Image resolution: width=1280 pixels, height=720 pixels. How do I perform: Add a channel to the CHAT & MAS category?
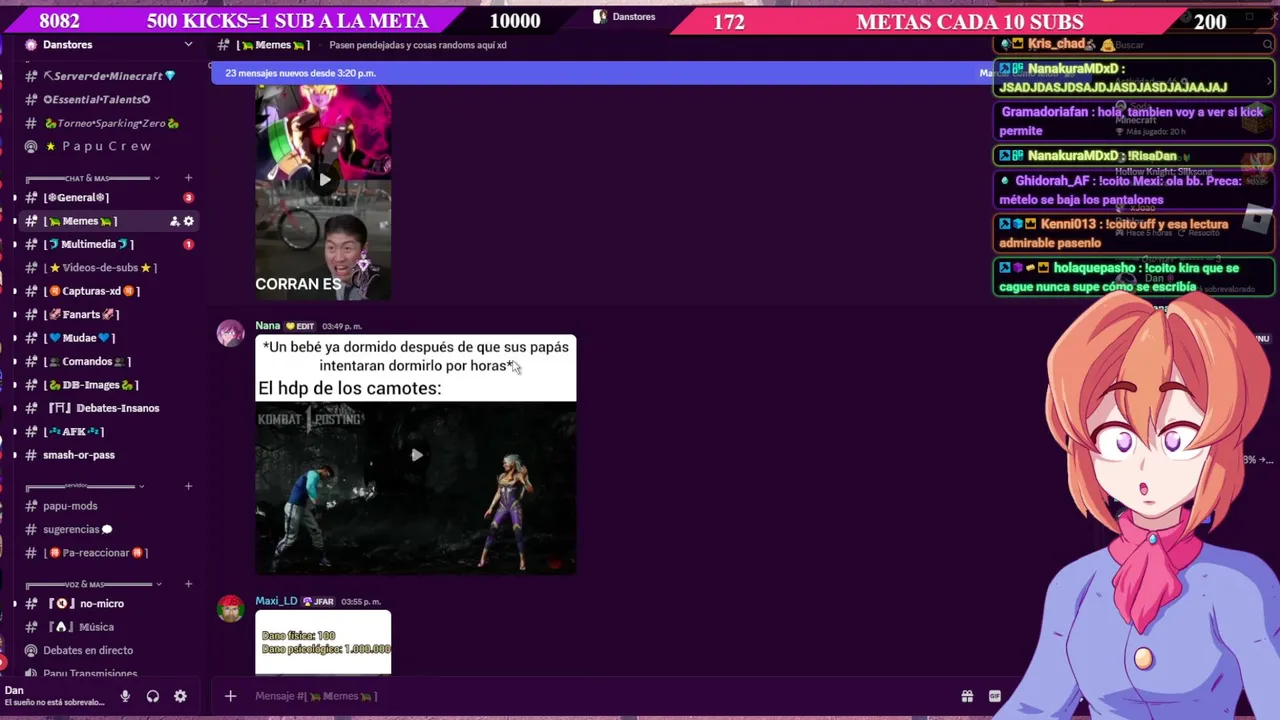pos(188,178)
